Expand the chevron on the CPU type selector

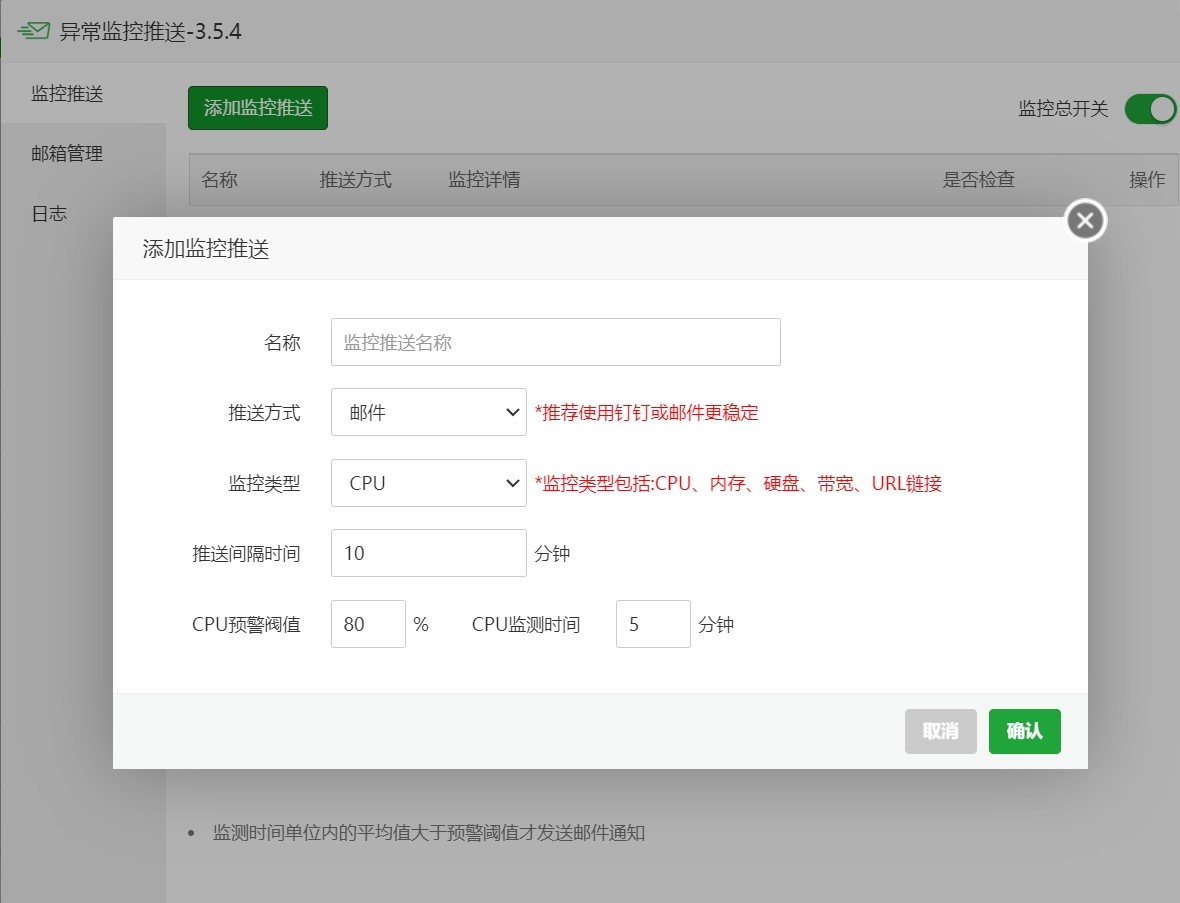tap(512, 482)
